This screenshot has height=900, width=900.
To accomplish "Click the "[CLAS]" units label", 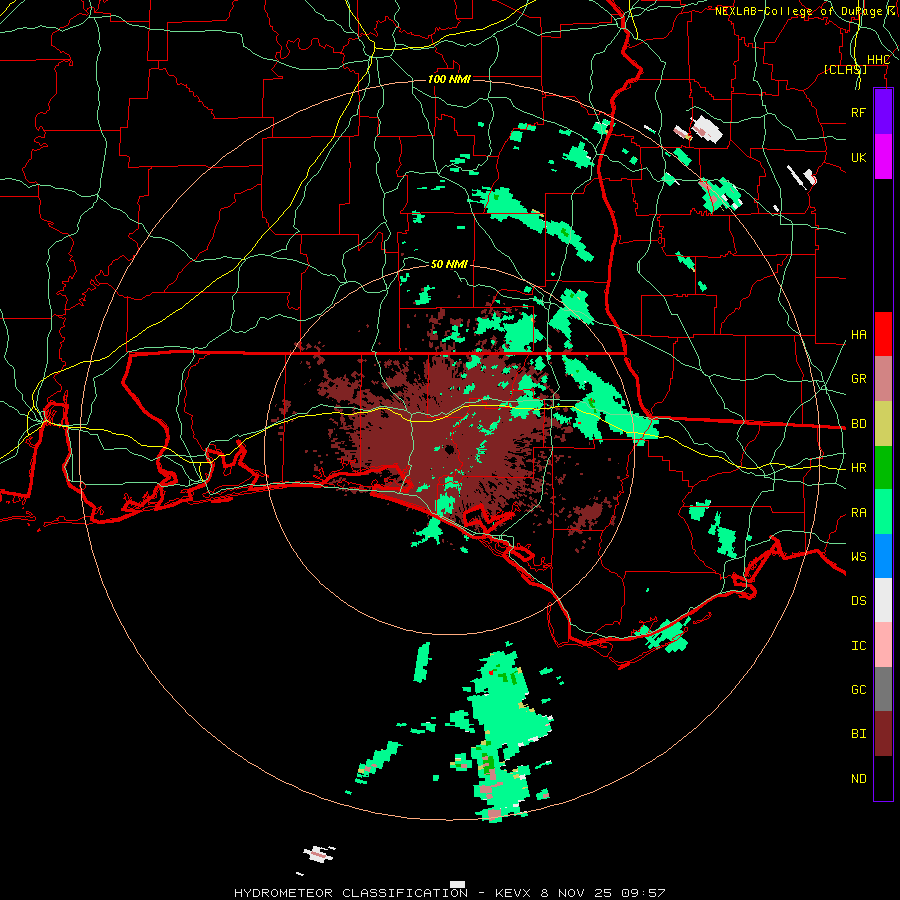I will [x=845, y=69].
